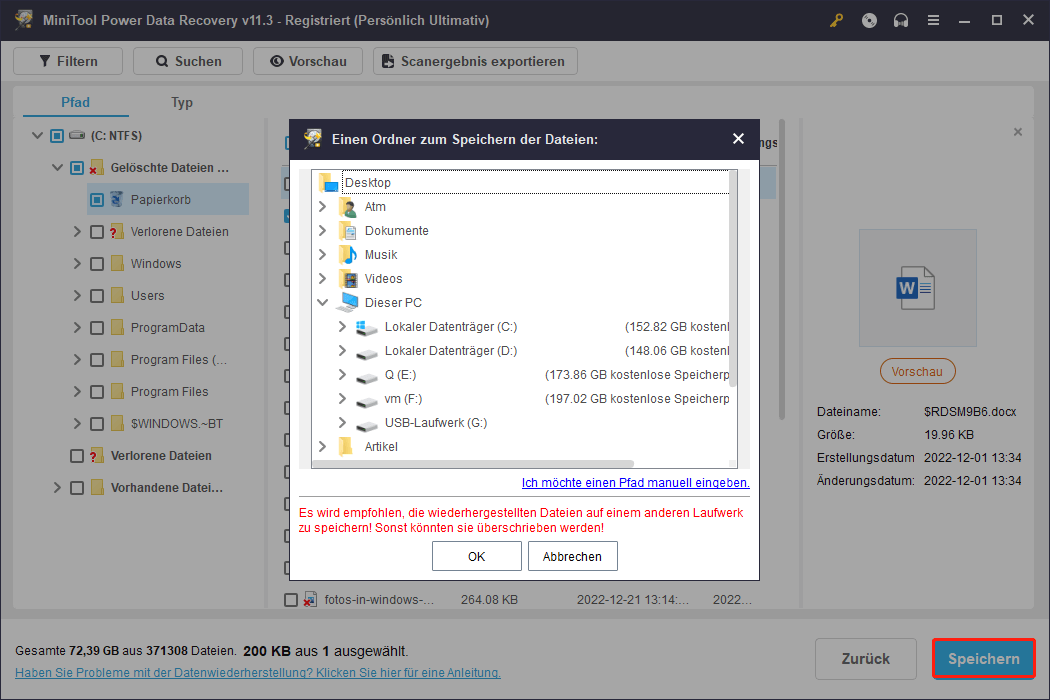
Task: Click the key registration icon in title bar
Action: (836, 21)
